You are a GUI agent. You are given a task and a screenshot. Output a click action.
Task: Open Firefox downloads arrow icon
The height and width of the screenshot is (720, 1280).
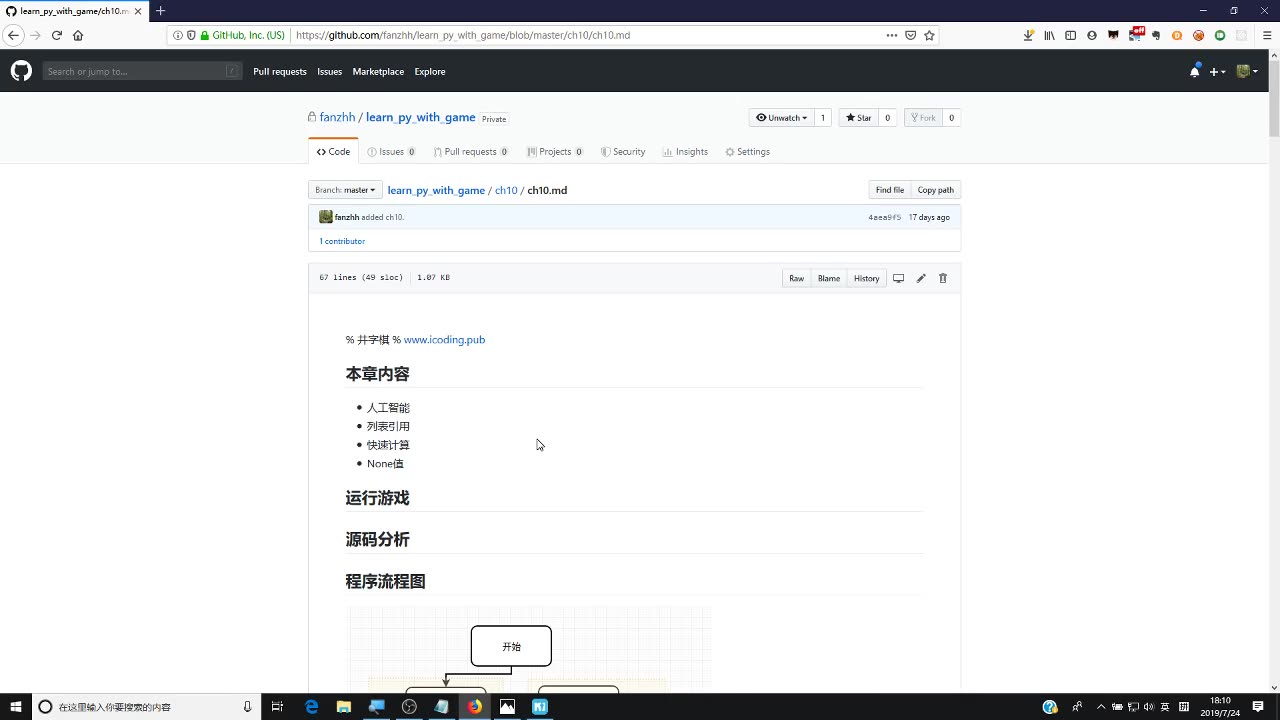(1027, 34)
